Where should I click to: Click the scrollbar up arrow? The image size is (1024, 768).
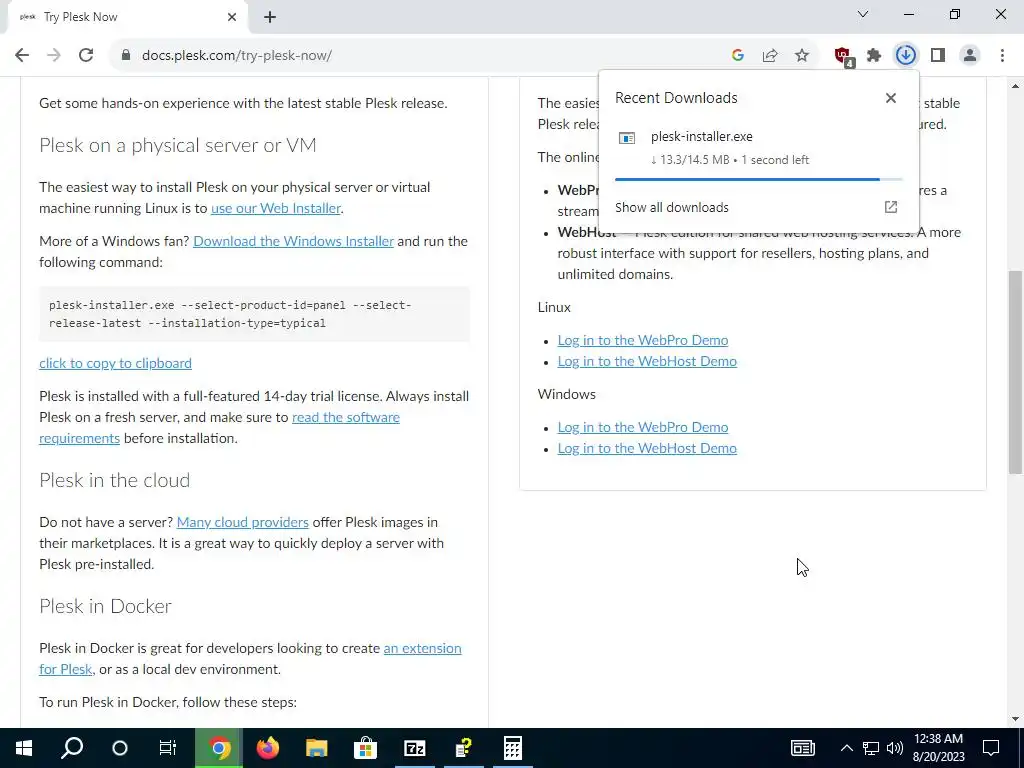pos(1015,86)
